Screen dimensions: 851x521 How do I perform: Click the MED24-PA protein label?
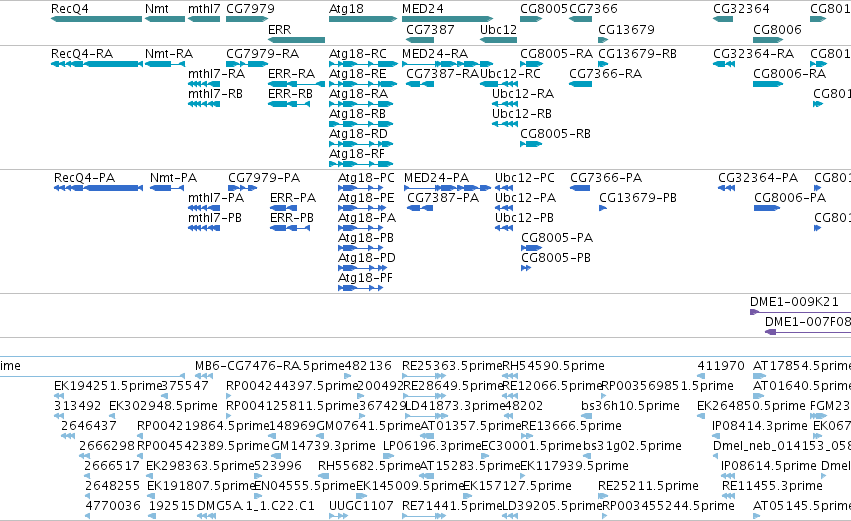tap(436, 179)
